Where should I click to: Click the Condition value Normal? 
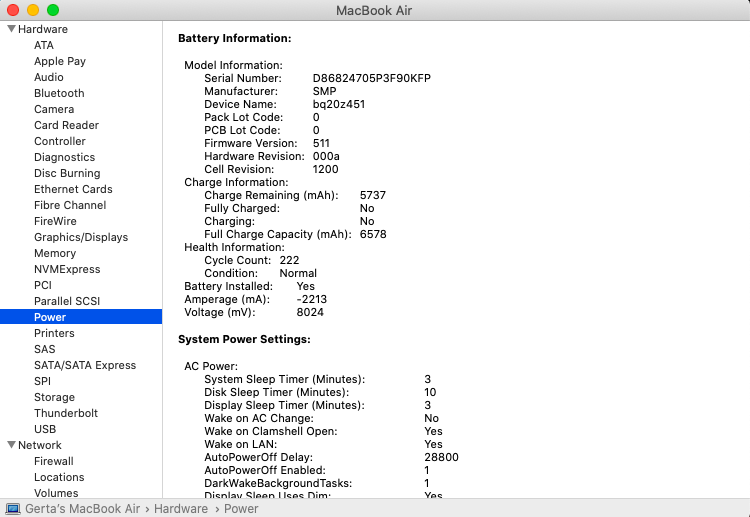(x=298, y=273)
